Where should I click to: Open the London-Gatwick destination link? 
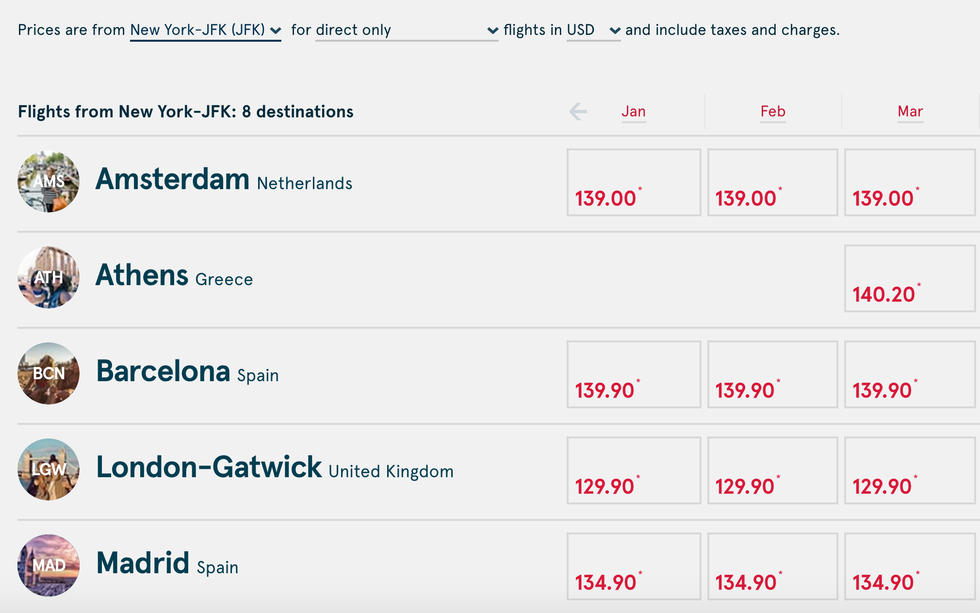pos(275,468)
